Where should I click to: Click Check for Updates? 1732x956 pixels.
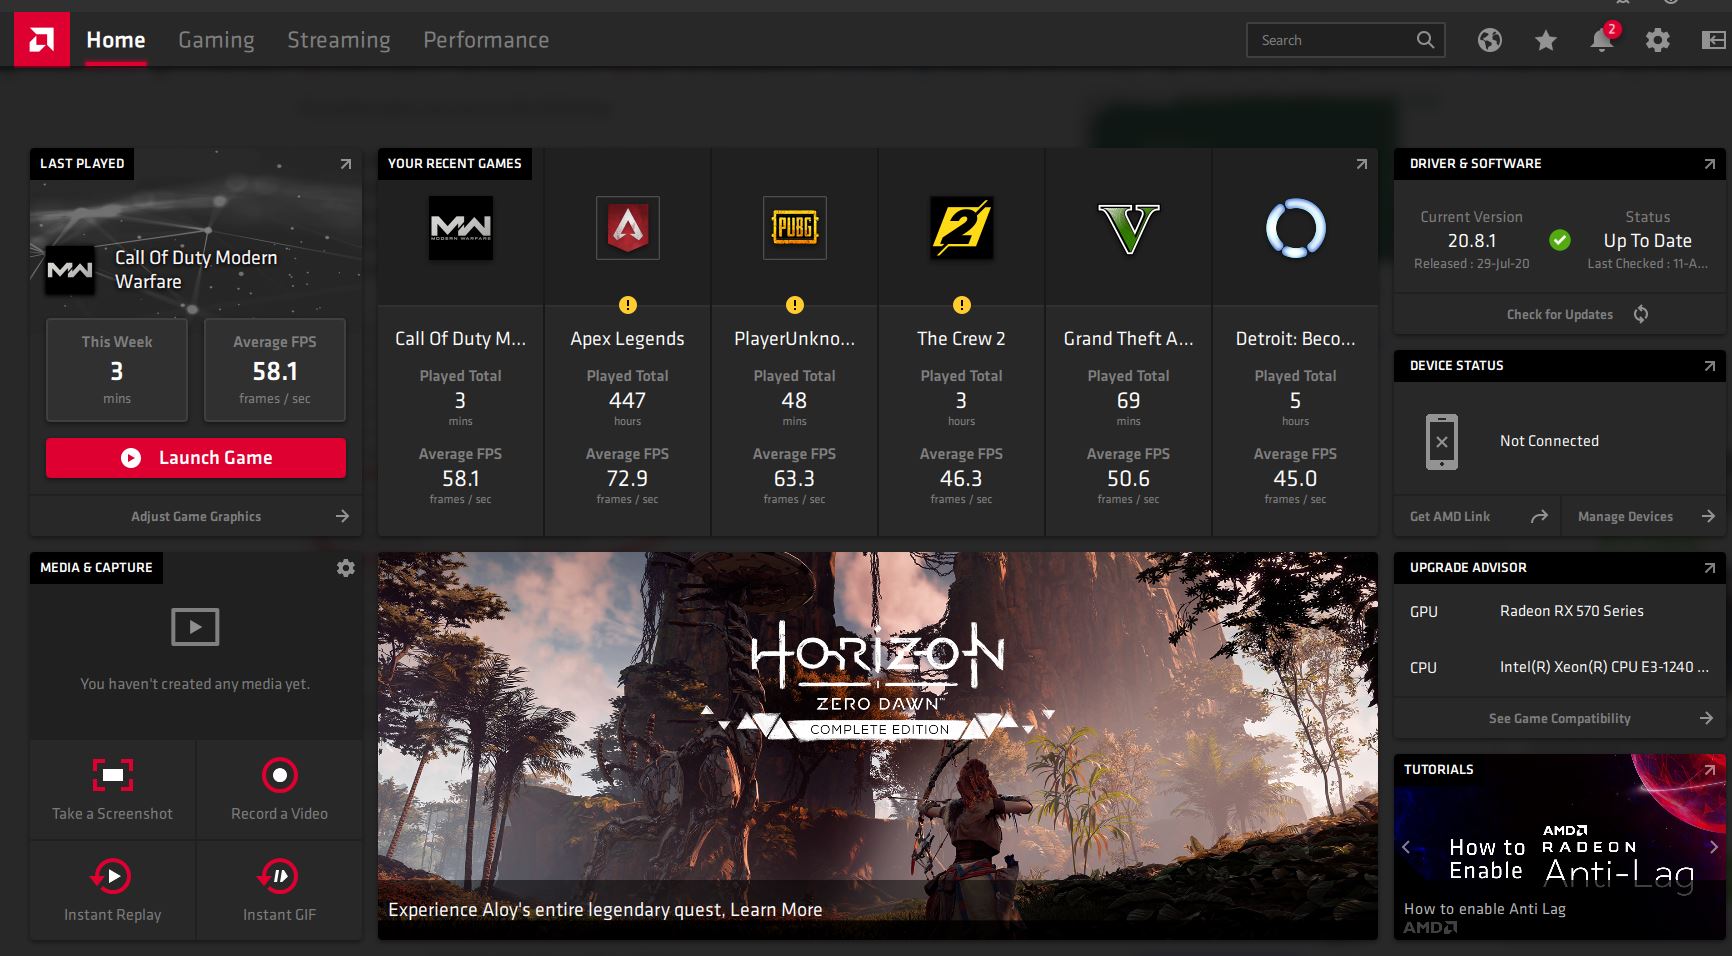1560,314
